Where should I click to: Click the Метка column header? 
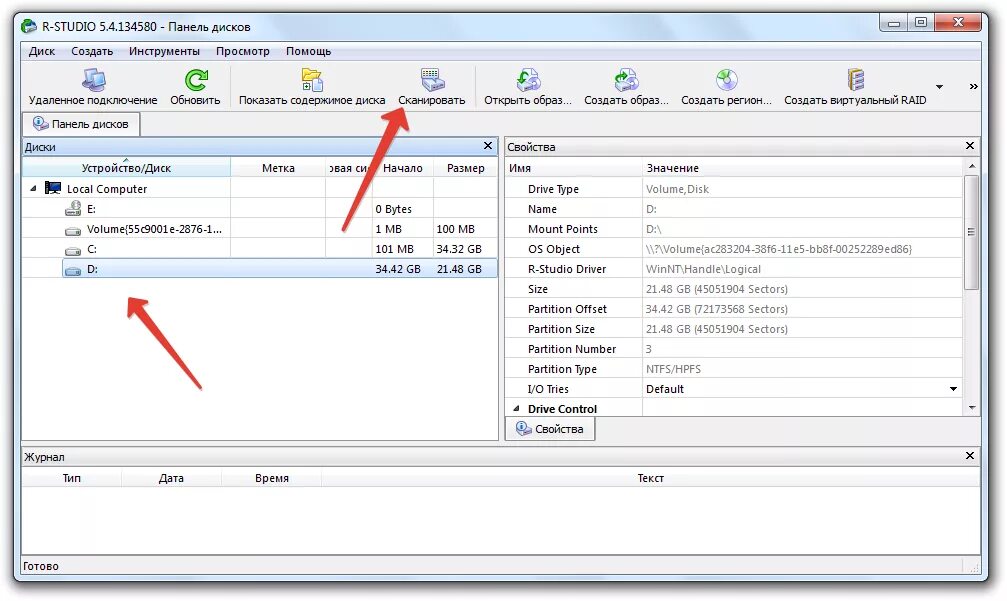point(278,168)
